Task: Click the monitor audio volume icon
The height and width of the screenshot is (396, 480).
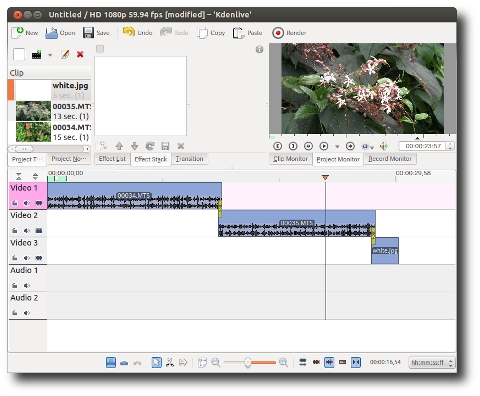Action: tap(384, 146)
